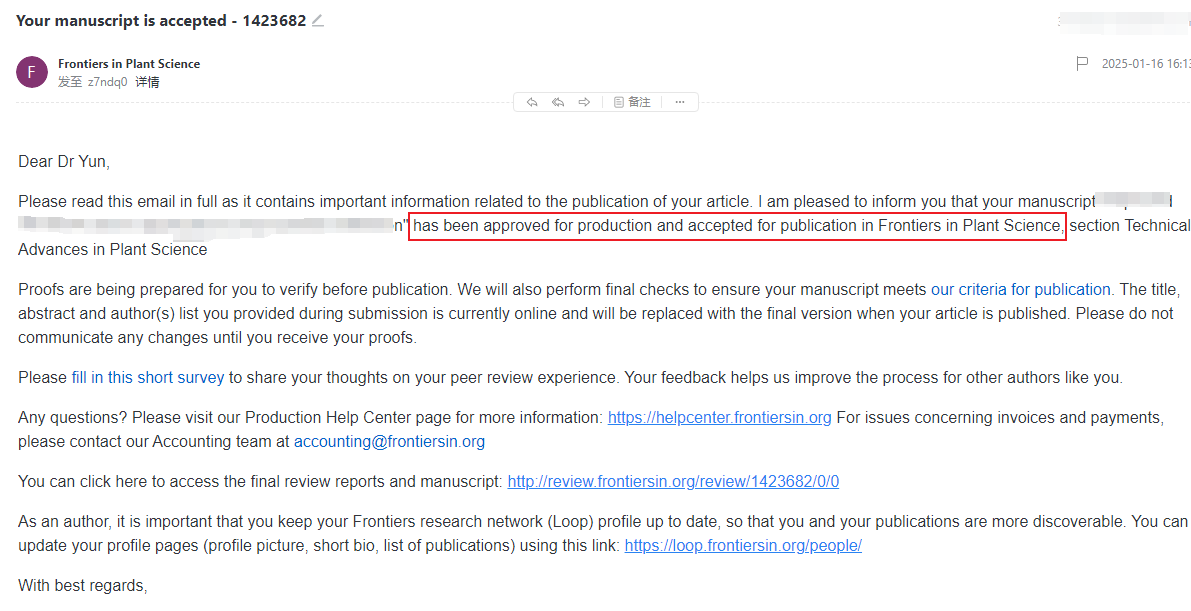Open the review.frontiersin.org/review/1423682/0/0 link
1191x611 pixels.
pyautogui.click(x=673, y=482)
